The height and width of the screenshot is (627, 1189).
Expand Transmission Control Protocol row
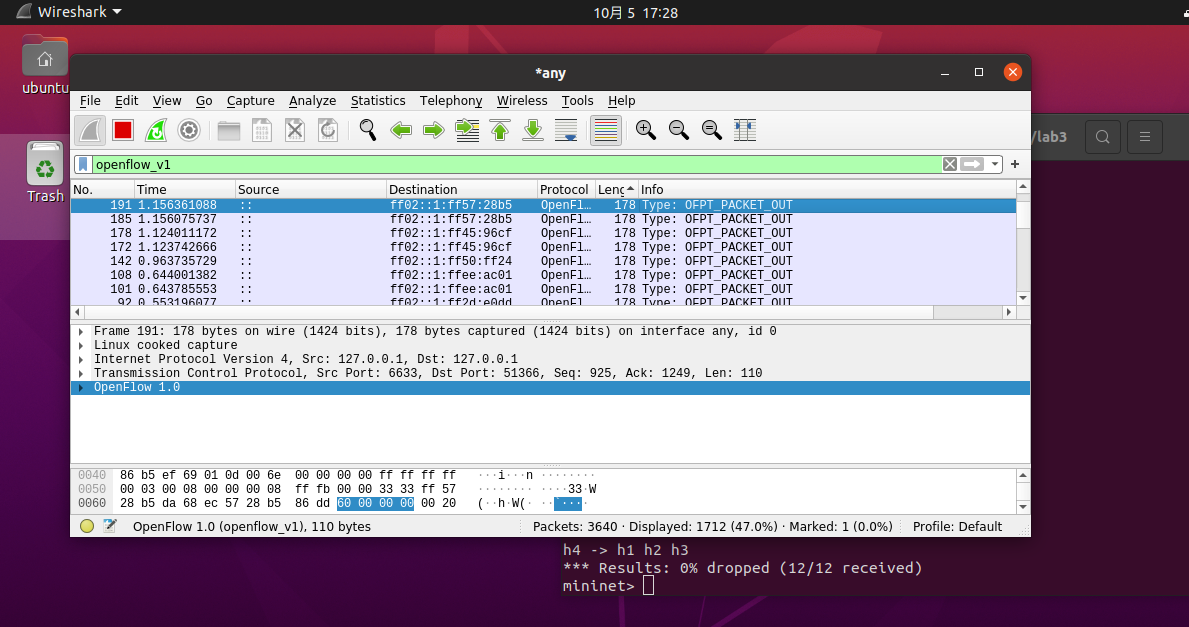pyautogui.click(x=81, y=373)
